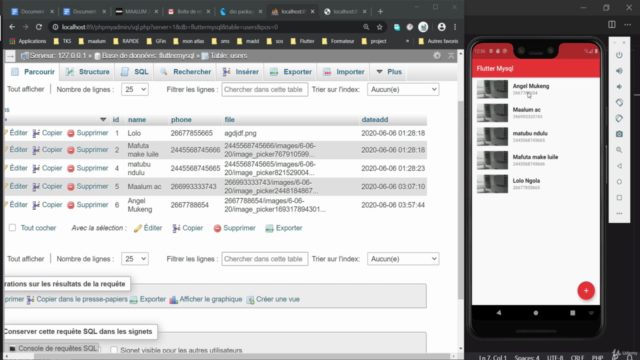Expand column options triangle before id header
The image size is (640, 360).
(x=103, y=120)
